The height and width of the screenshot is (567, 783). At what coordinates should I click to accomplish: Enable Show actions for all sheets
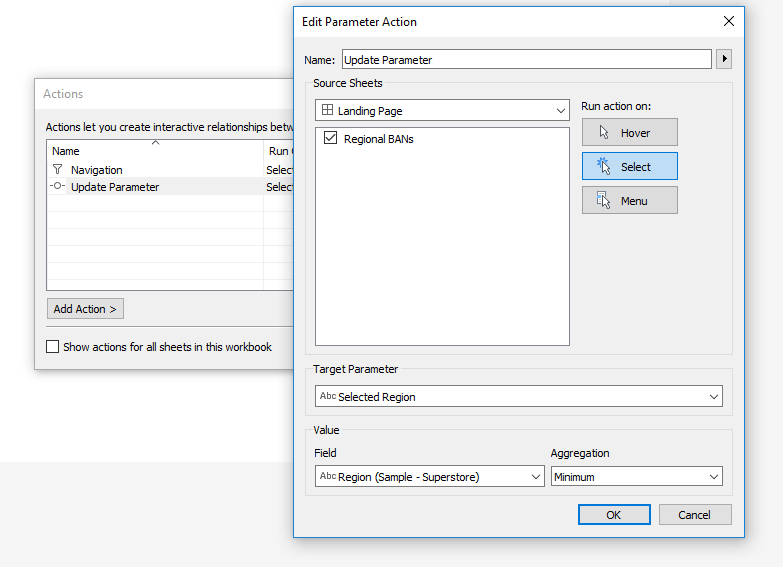[x=52, y=347]
